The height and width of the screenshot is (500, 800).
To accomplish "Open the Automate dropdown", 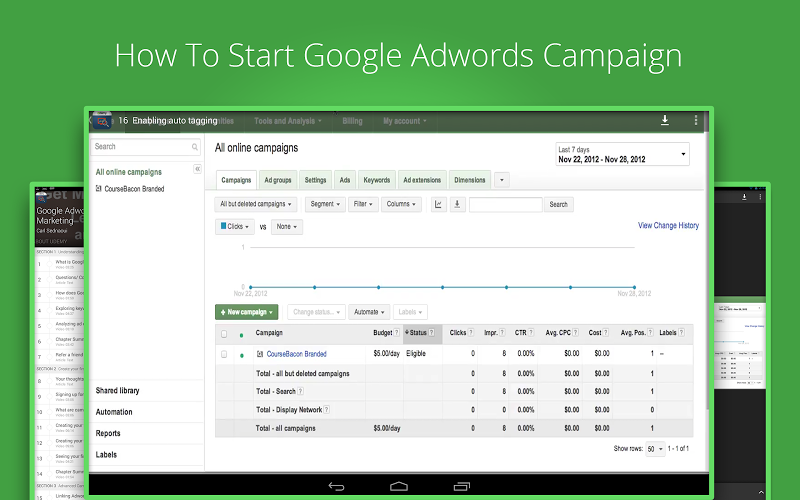I will coord(369,312).
